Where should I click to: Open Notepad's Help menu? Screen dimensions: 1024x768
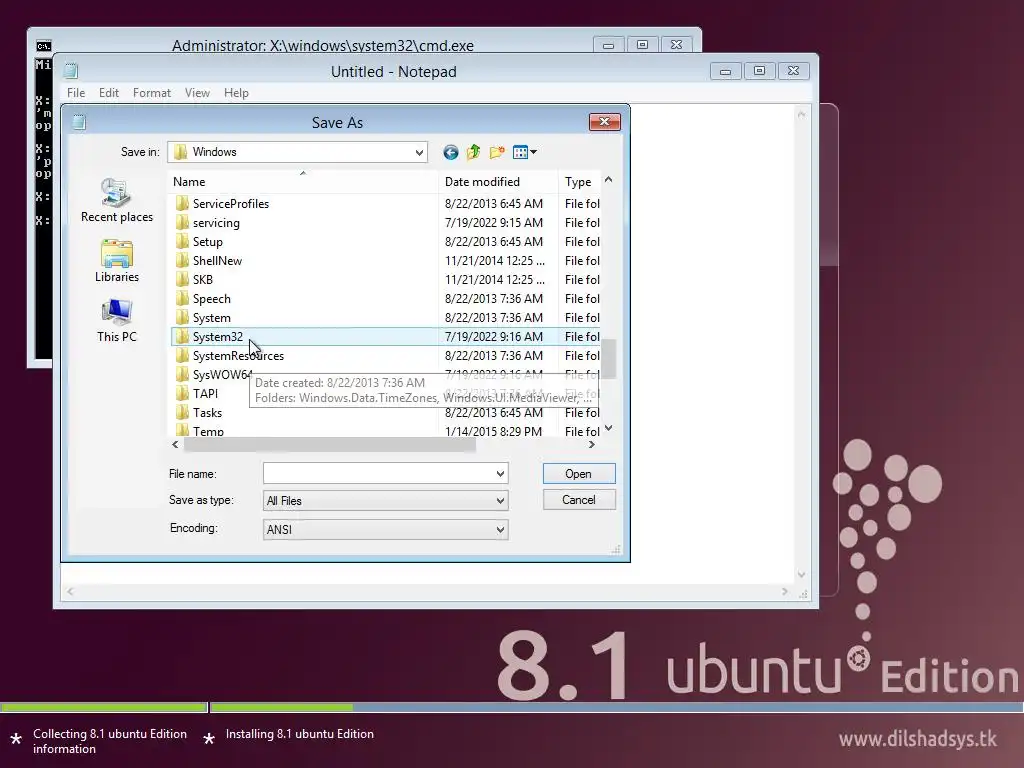tap(236, 93)
